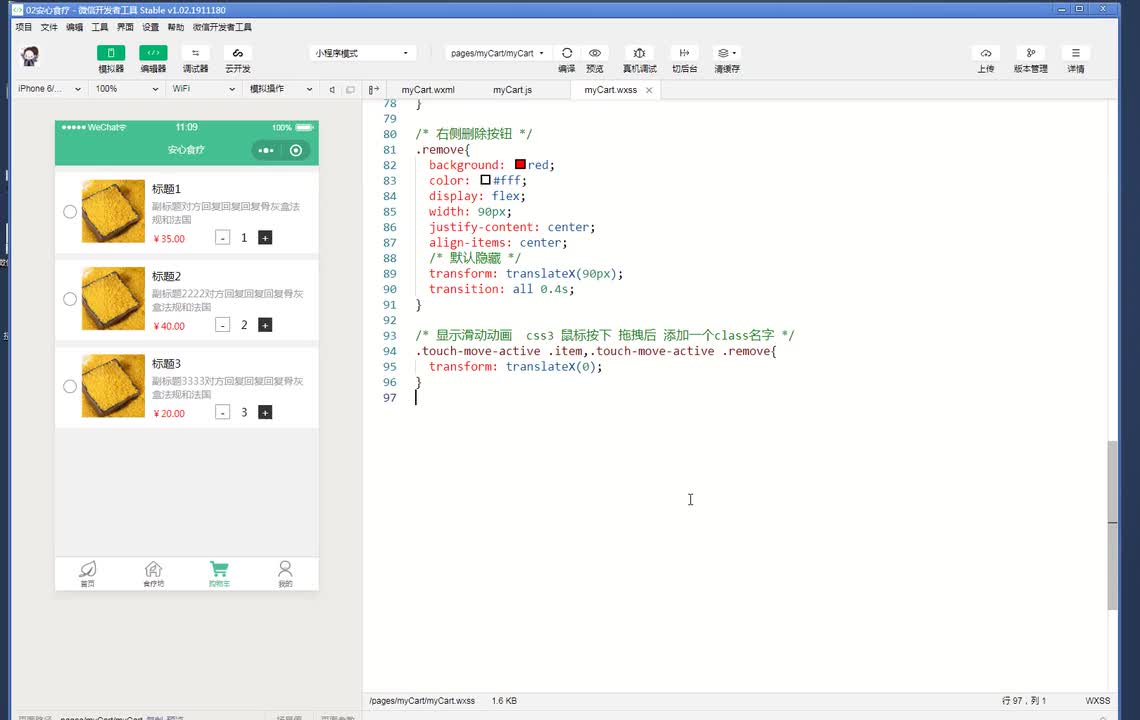Image resolution: width=1140 pixels, height=720 pixels.
Task: Open the 微信开发者工具 menu
Action: 222,27
